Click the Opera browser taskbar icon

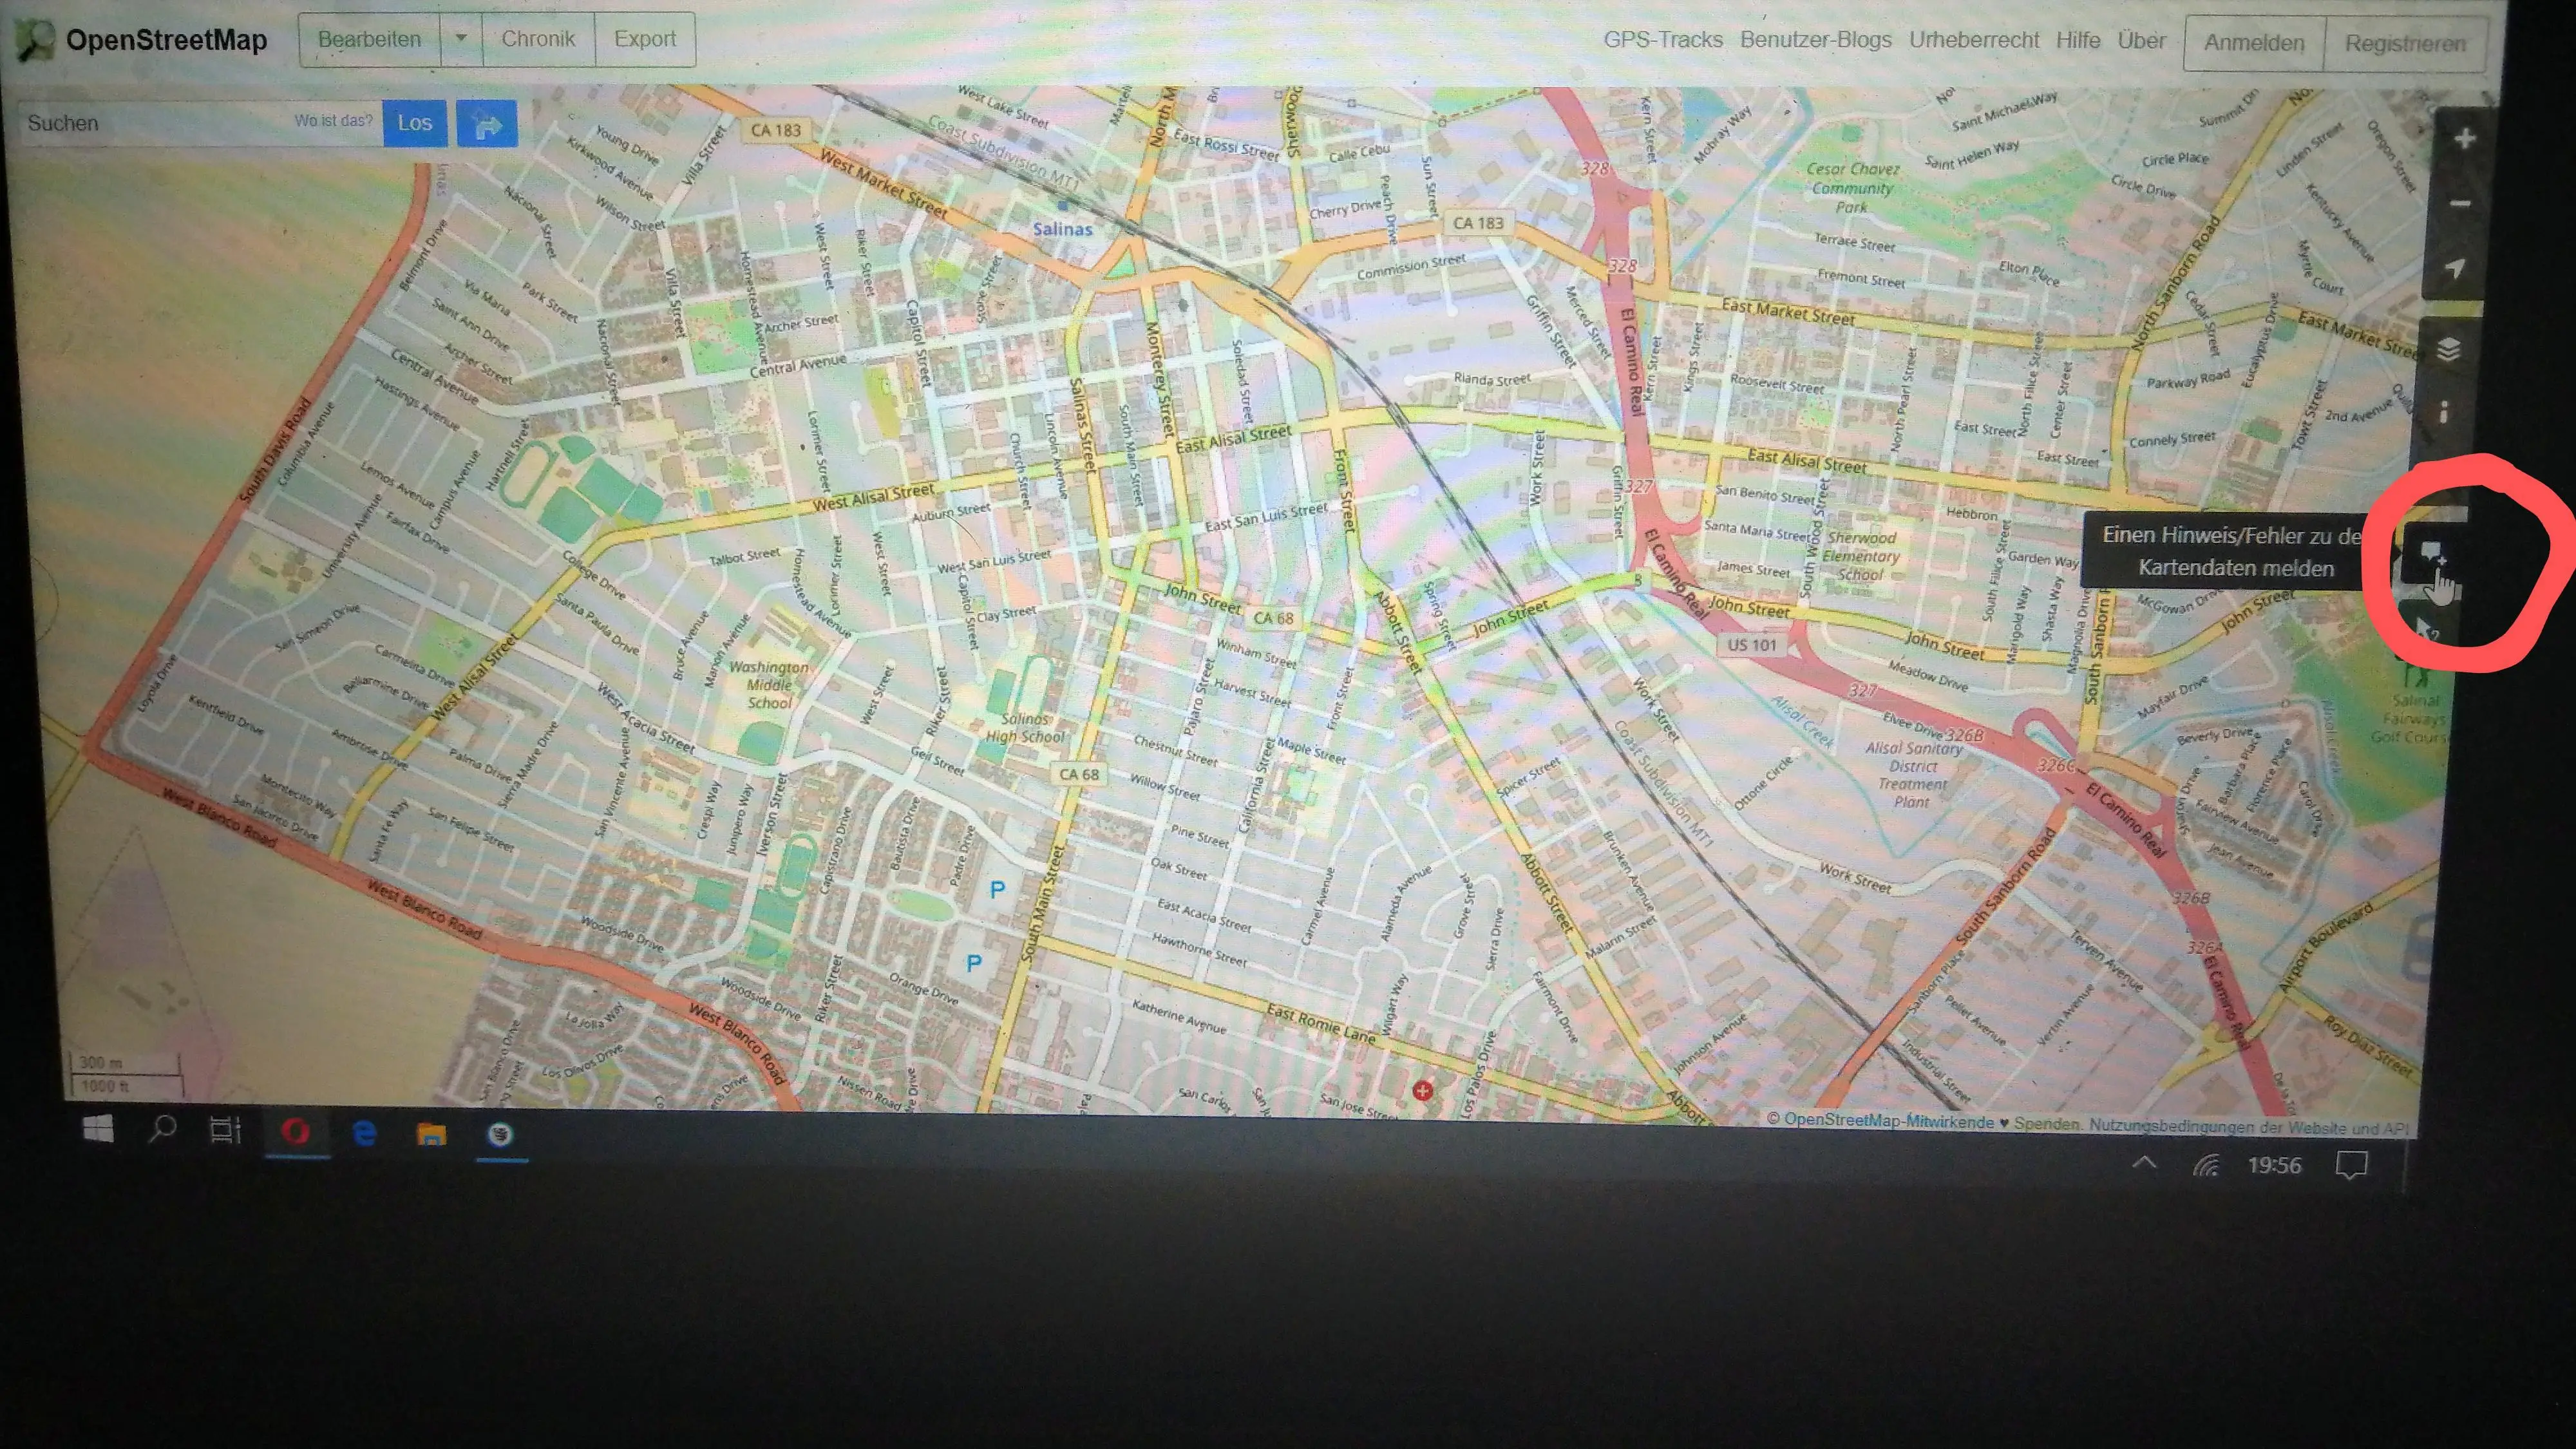point(295,1132)
